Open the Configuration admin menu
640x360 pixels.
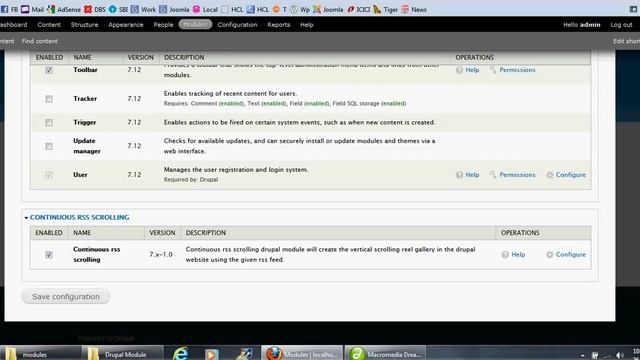[237, 24]
